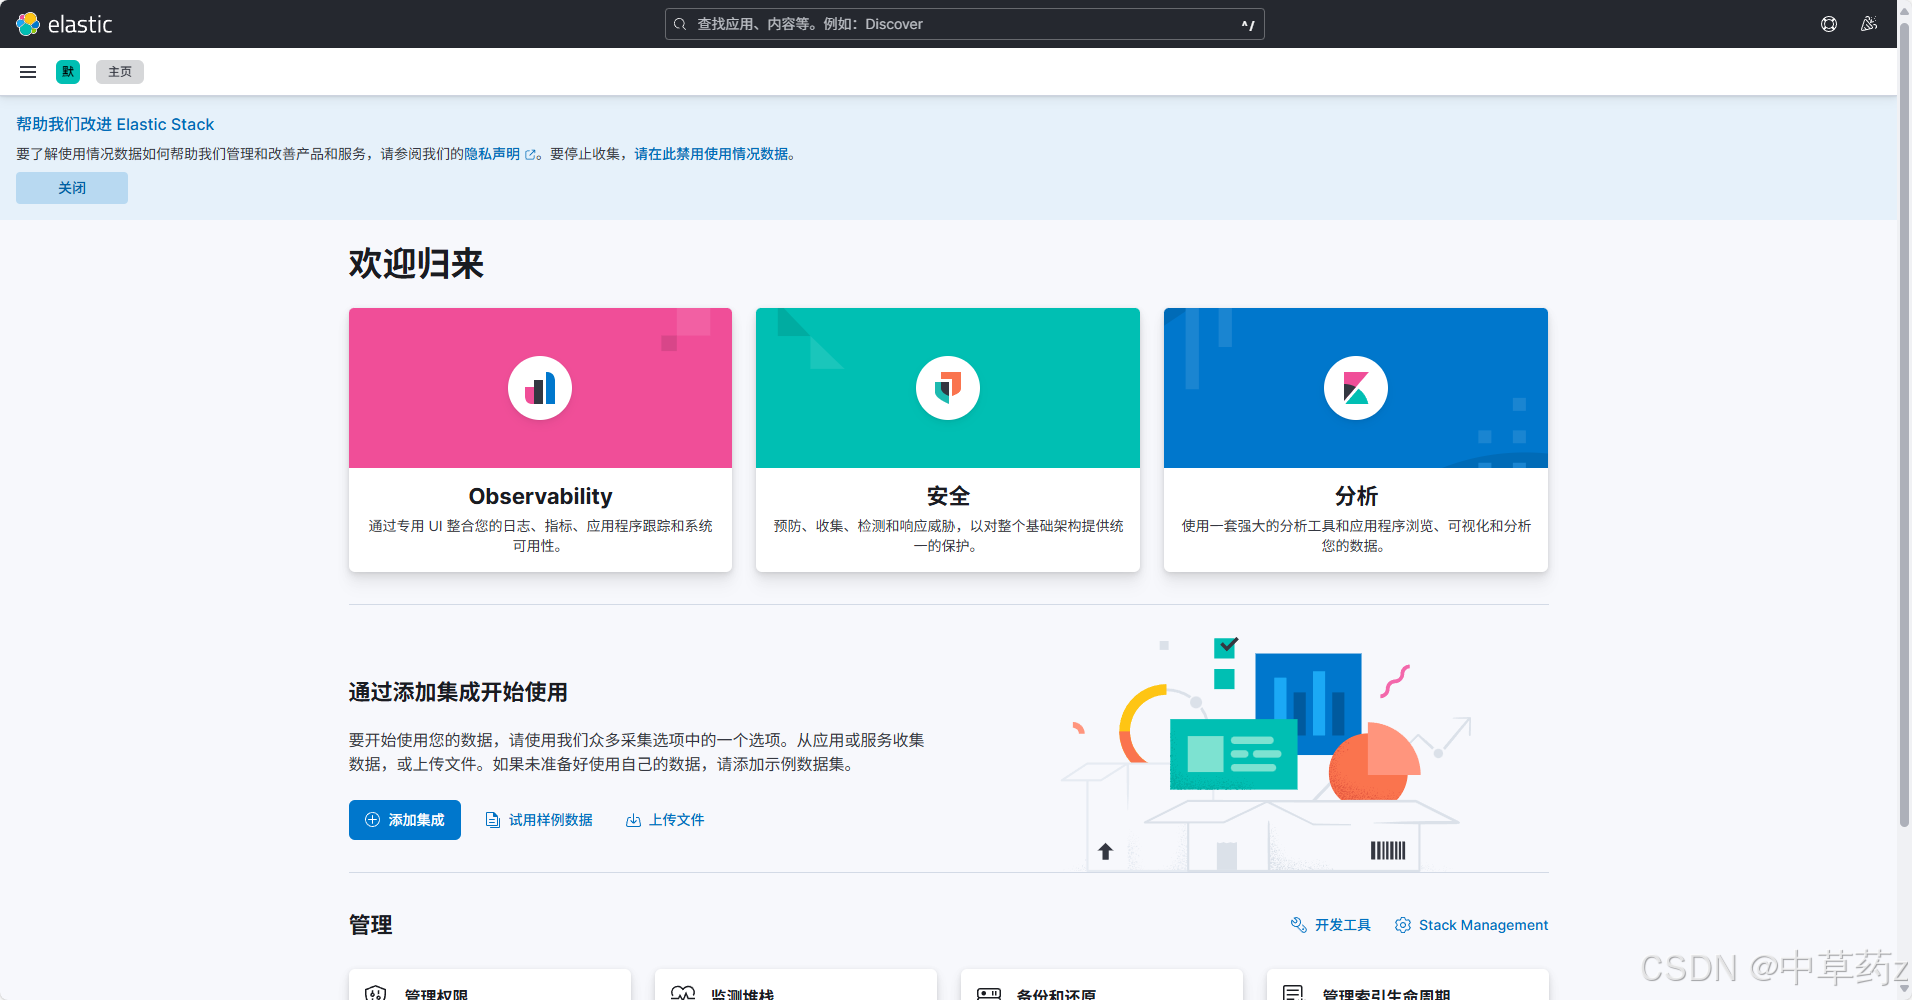This screenshot has height=1000, width=1912.
Task: Click 试用样例数据 link
Action: tap(550, 820)
